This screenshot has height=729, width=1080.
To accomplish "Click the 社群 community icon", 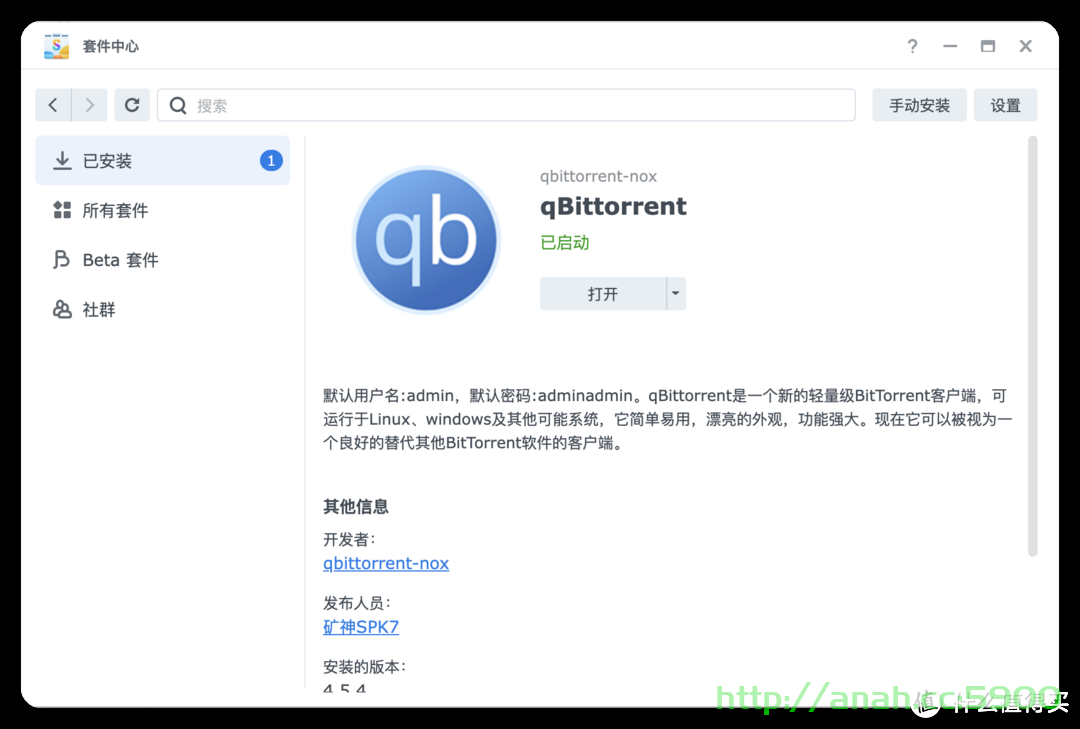I will click(62, 309).
